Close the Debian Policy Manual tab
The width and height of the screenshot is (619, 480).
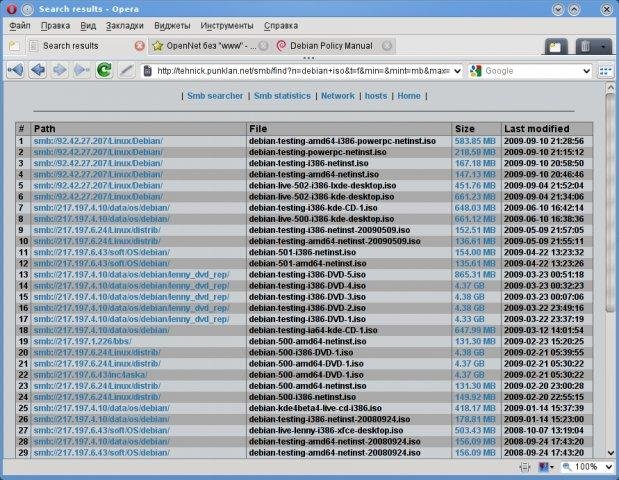tap(387, 46)
